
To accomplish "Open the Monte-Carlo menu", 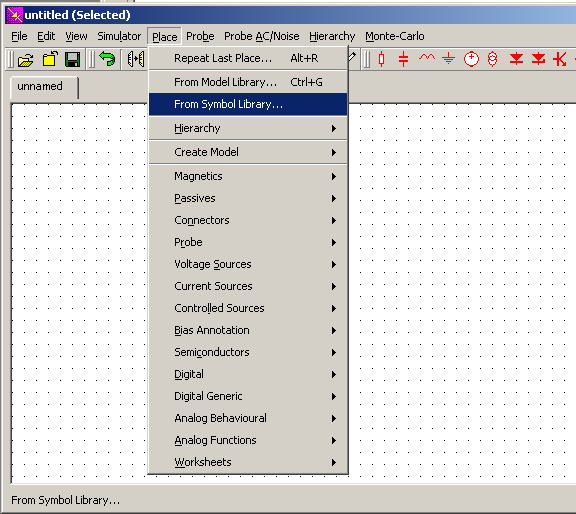I will [x=395, y=36].
